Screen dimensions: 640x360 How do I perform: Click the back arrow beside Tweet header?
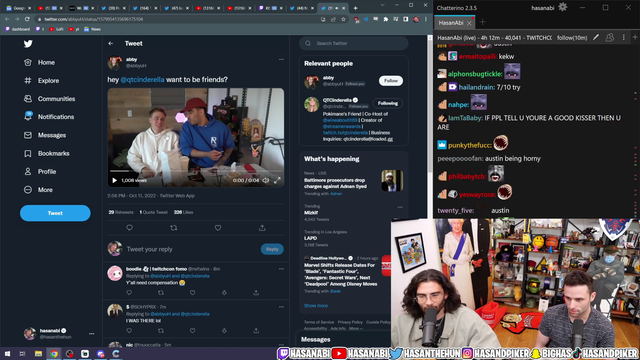click(111, 43)
